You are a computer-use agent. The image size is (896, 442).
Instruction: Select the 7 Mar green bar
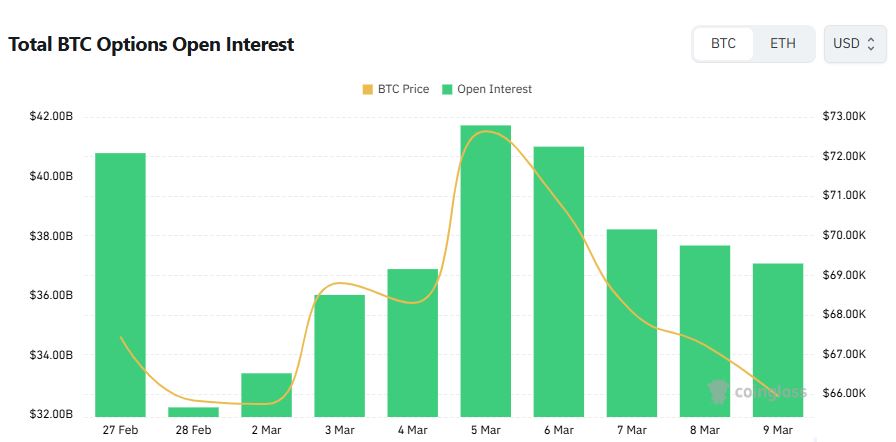coord(631,322)
